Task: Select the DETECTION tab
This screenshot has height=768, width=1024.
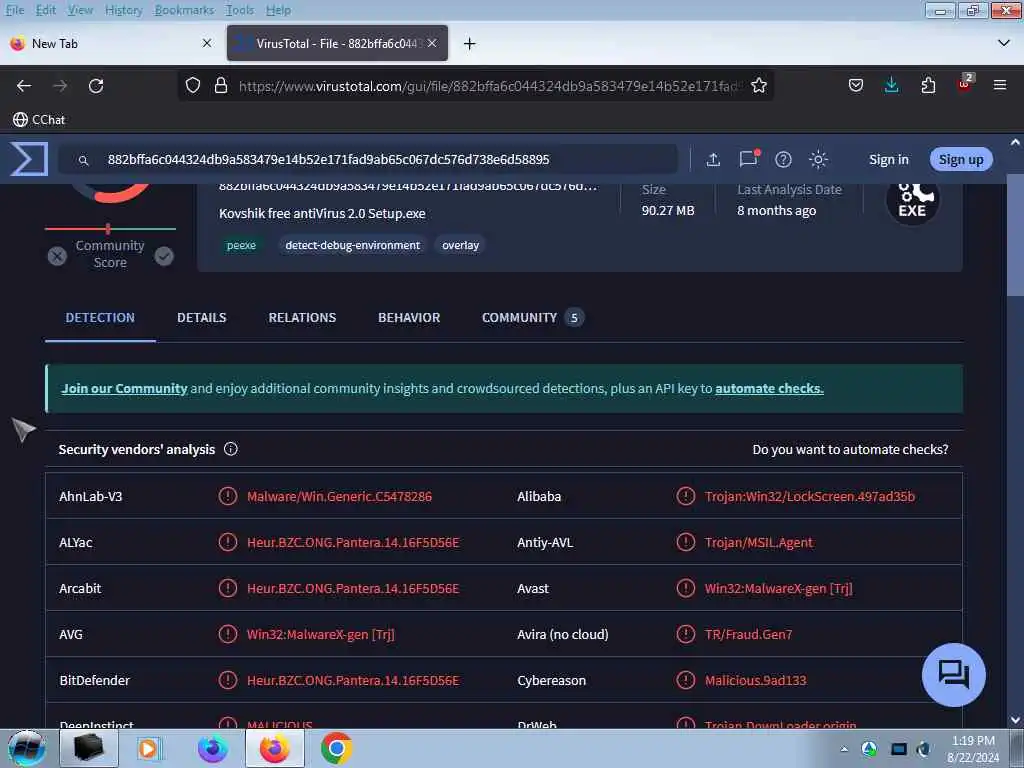Action: pos(100,317)
